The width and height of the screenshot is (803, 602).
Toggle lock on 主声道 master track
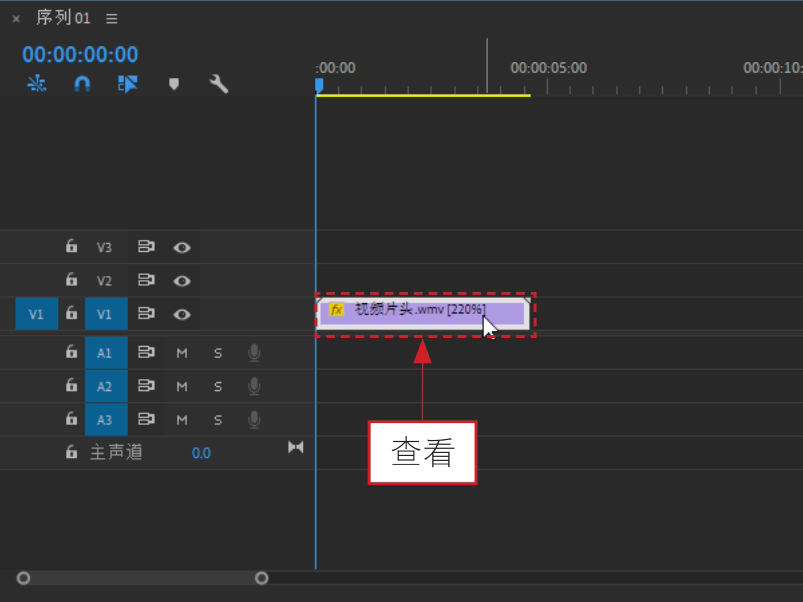71,452
